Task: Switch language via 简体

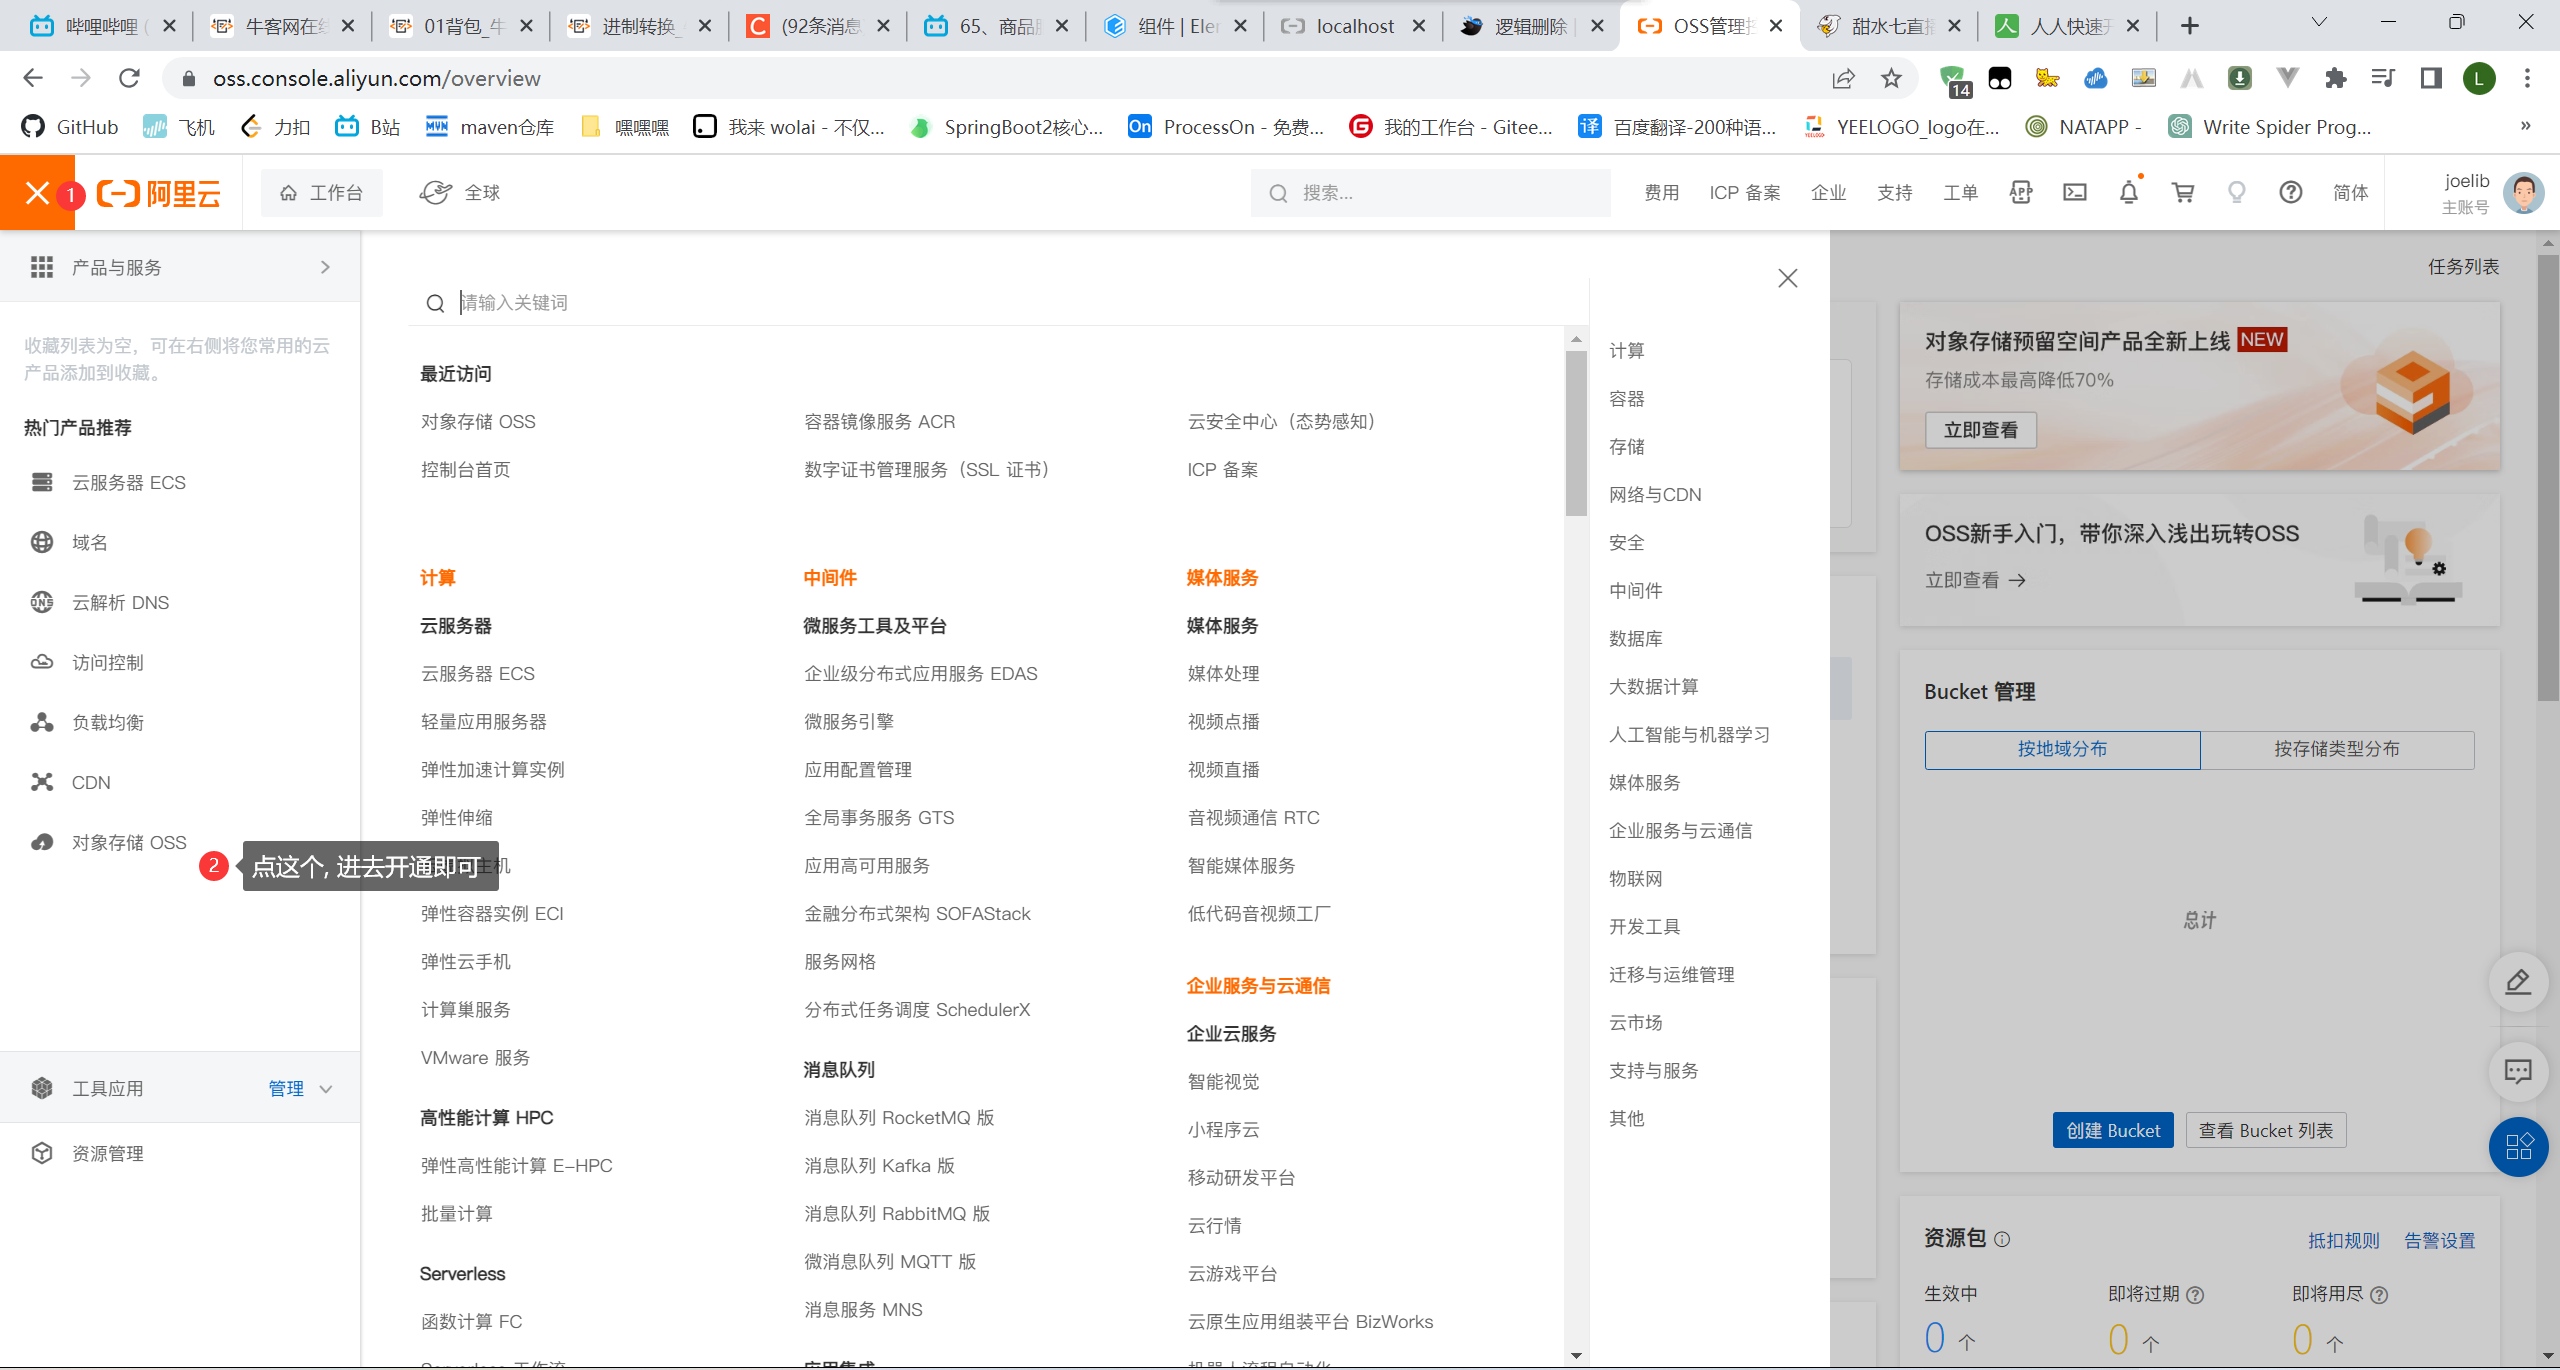Action: [2350, 193]
